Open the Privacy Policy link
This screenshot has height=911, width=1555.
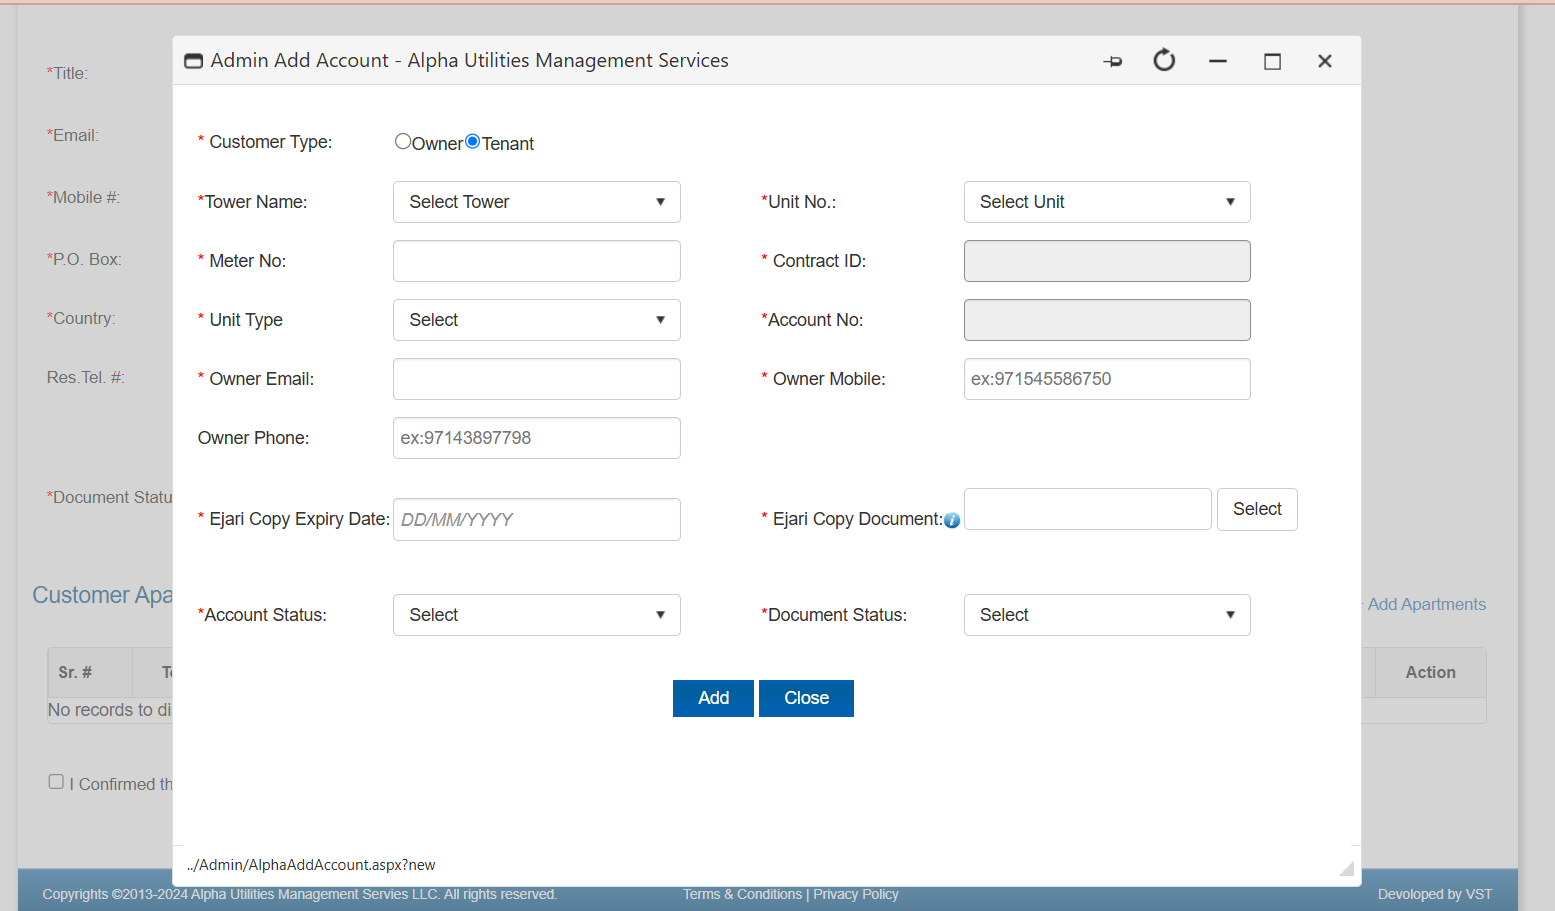(x=855, y=894)
